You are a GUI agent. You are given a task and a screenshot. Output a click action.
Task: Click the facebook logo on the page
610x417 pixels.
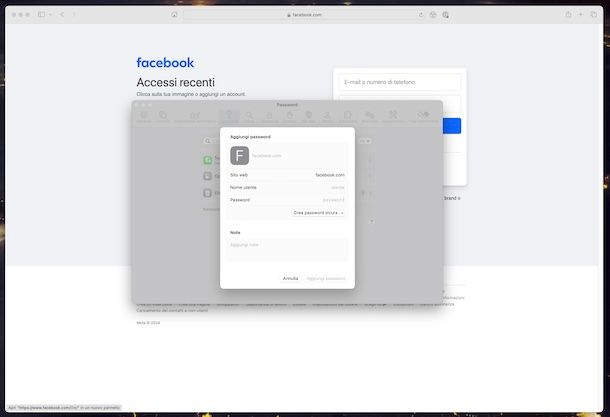click(165, 63)
